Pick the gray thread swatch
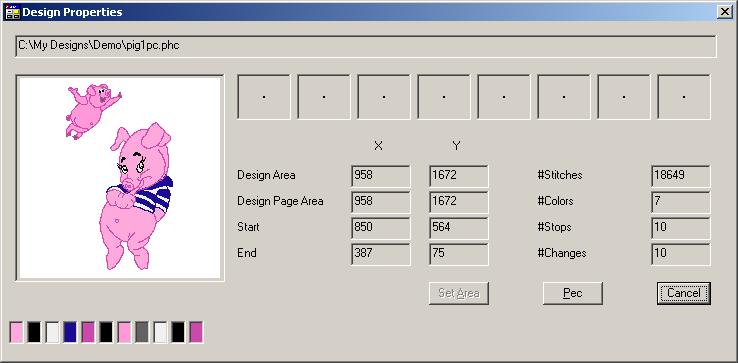Screen dimensions: 738x363 142,332
